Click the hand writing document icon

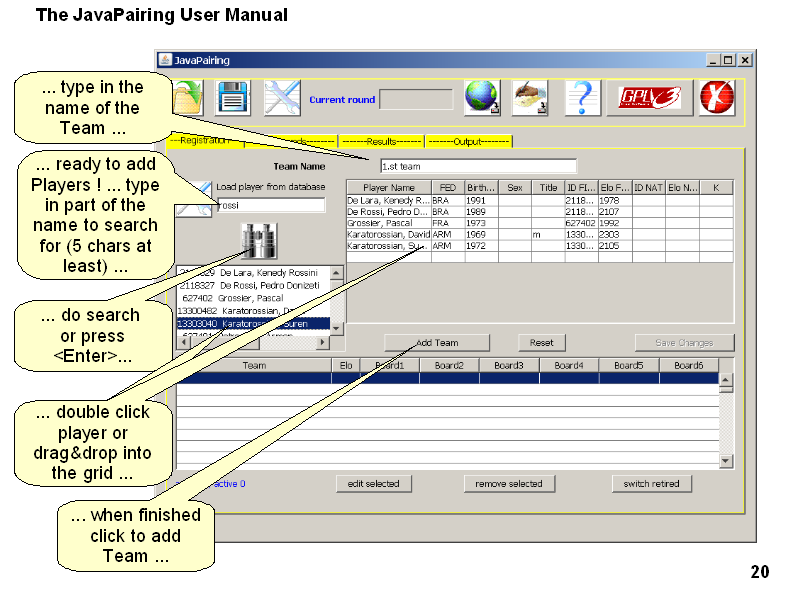click(531, 98)
